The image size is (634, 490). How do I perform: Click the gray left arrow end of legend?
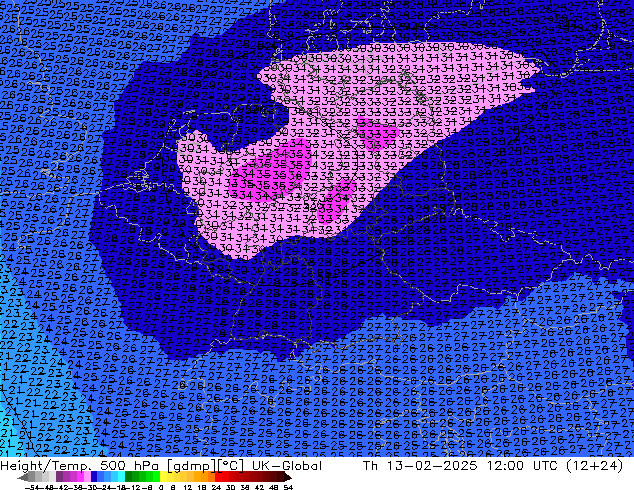click(x=23, y=477)
